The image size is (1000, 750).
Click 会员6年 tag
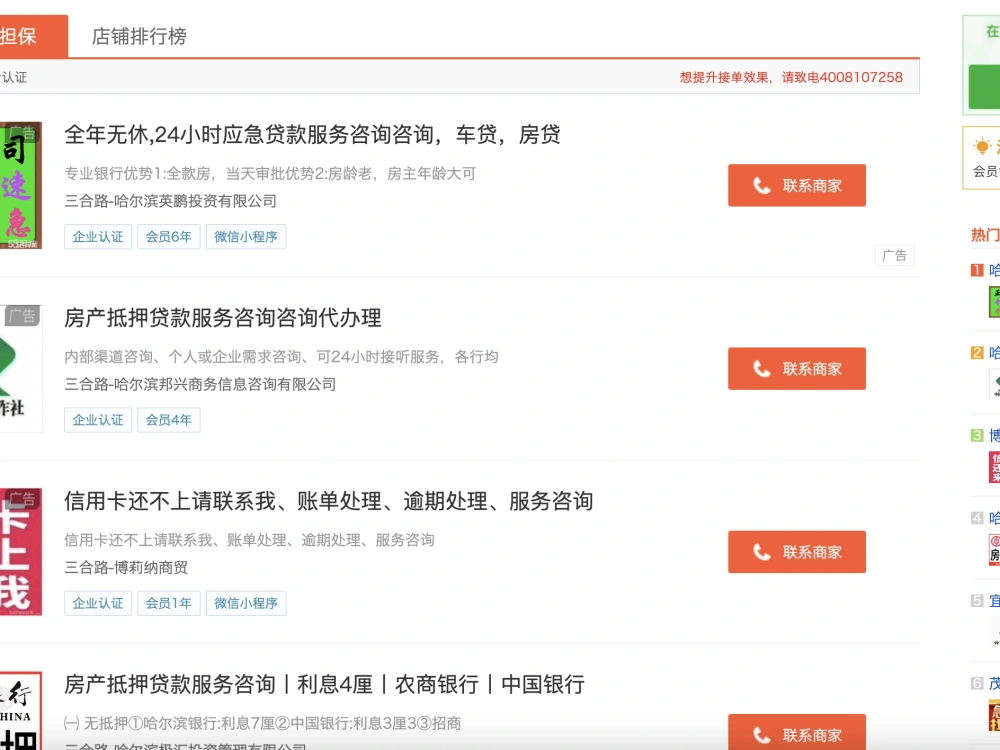(168, 237)
